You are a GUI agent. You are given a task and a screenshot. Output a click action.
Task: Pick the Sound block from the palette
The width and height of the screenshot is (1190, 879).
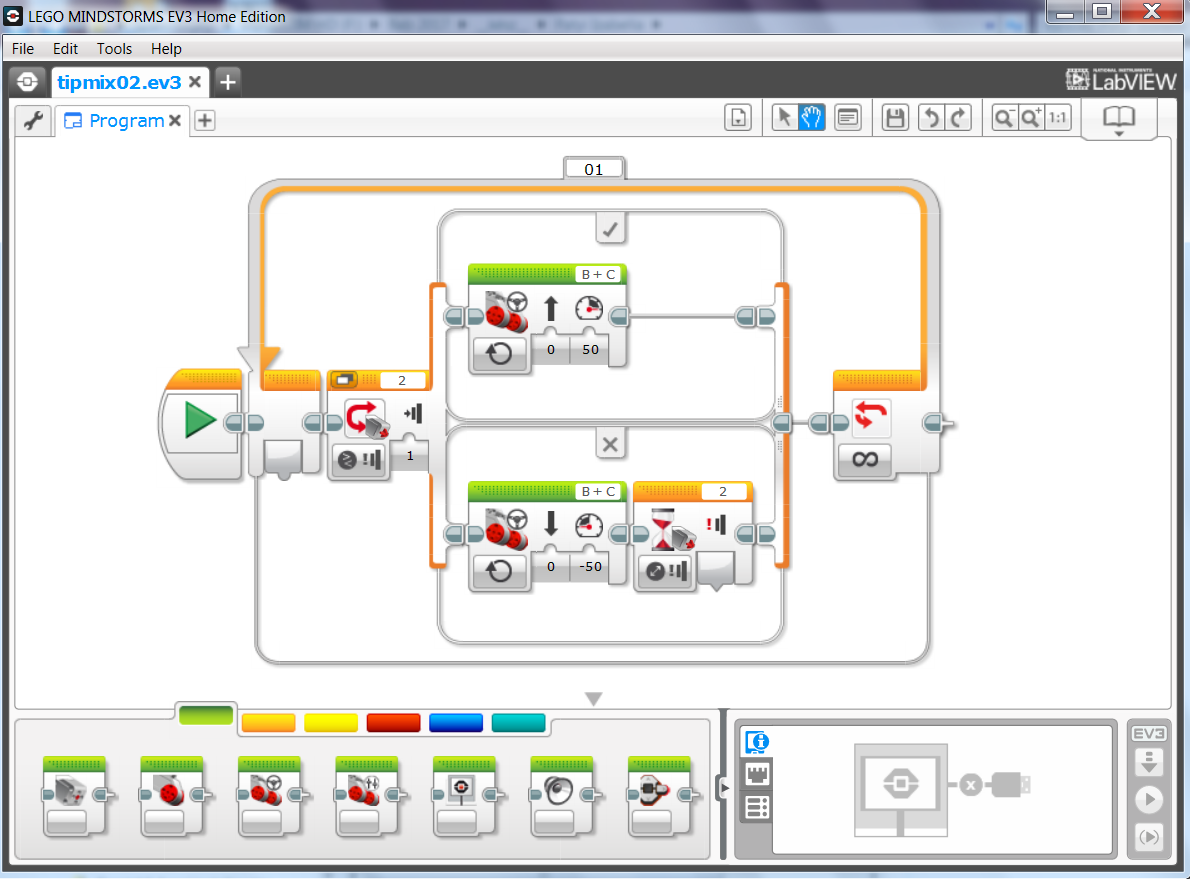[x=561, y=796]
